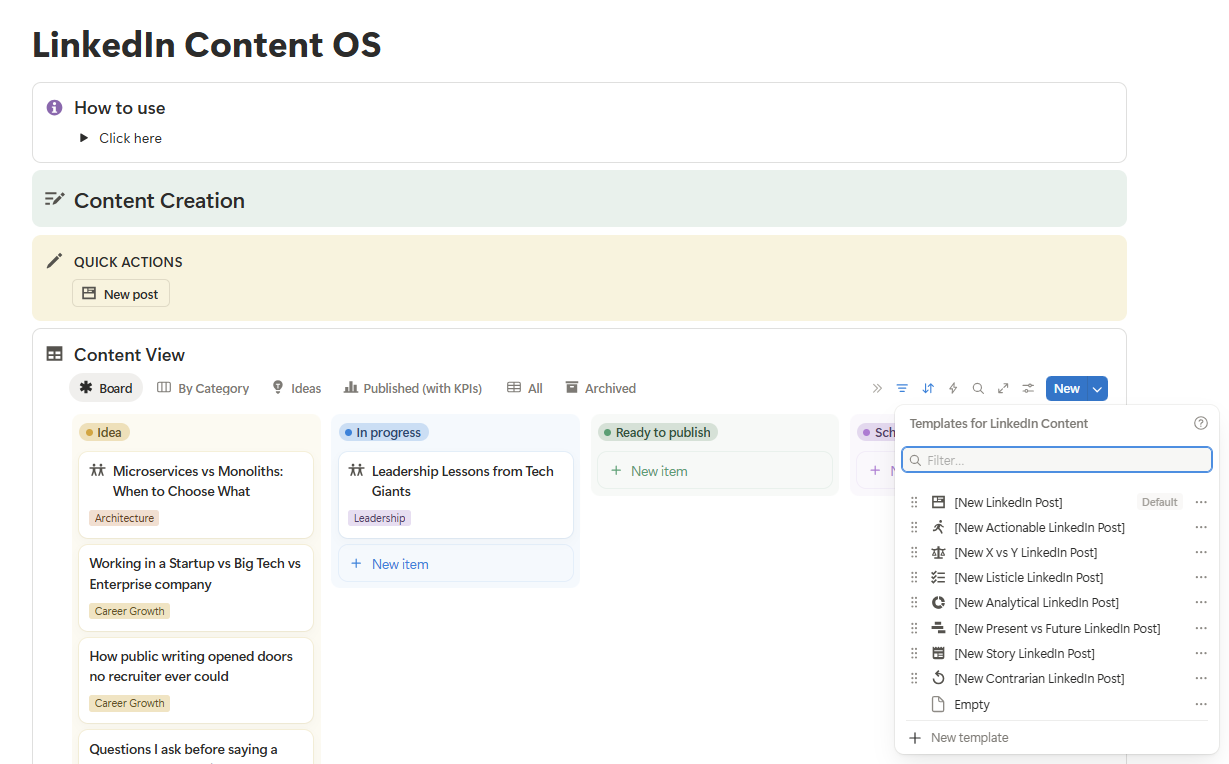Screen dimensions: 1229x764
Task: Click pie-chart icon of Analytical template
Action: click(938, 603)
